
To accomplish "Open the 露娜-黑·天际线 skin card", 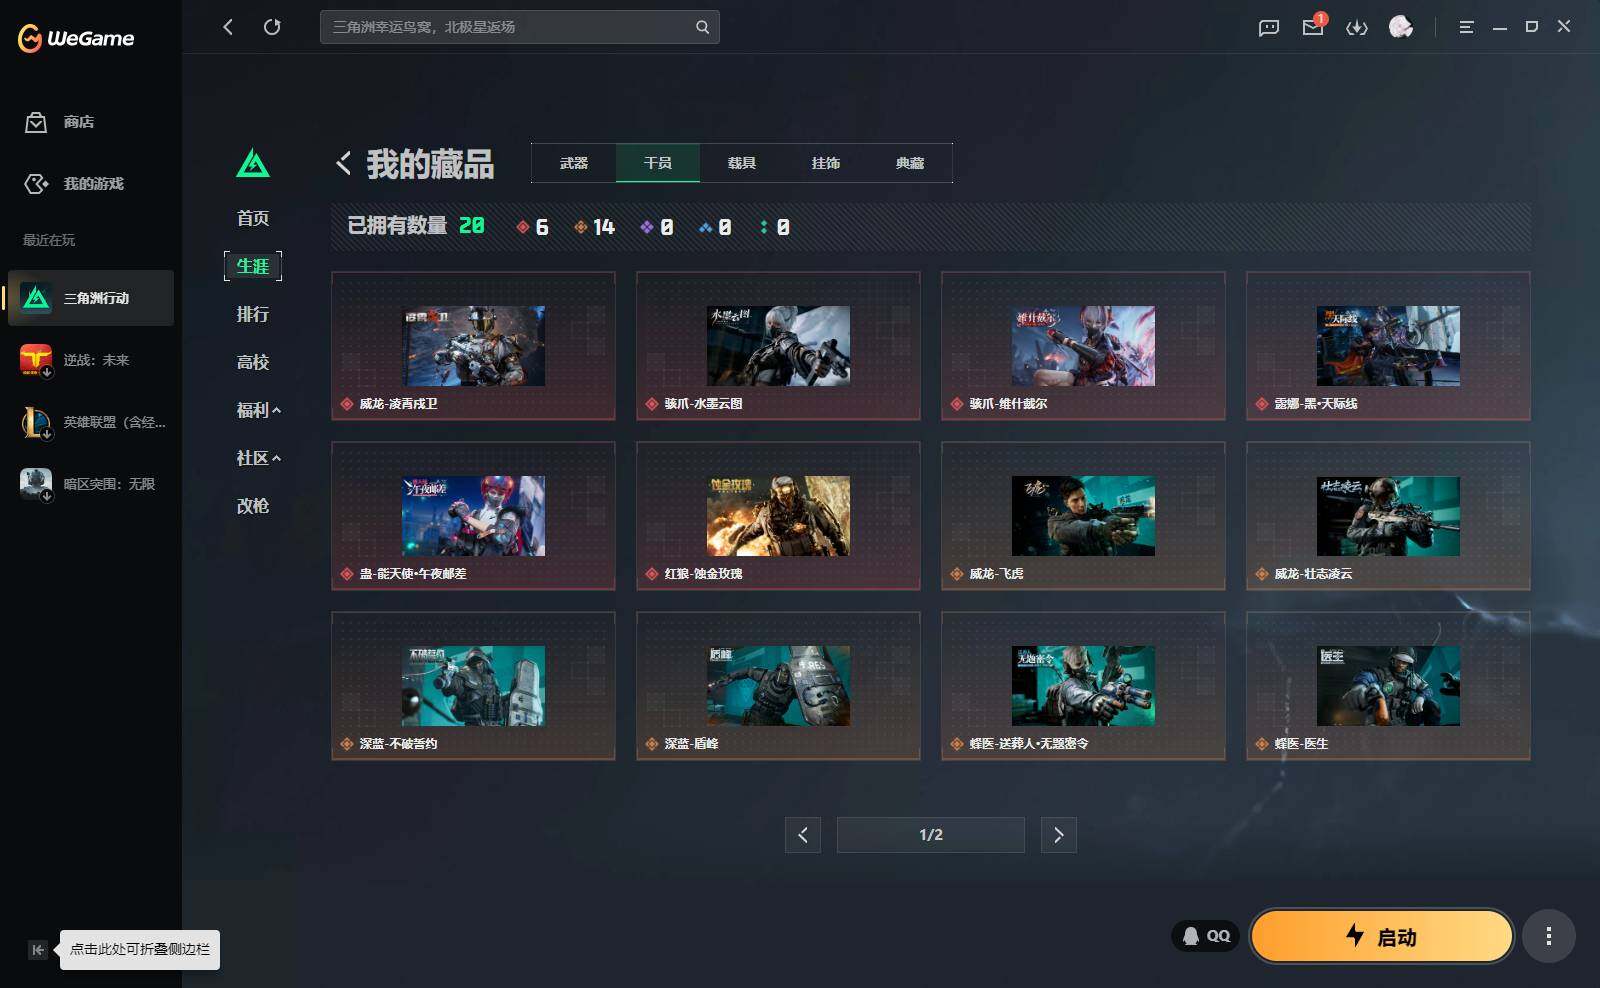I will [1388, 346].
